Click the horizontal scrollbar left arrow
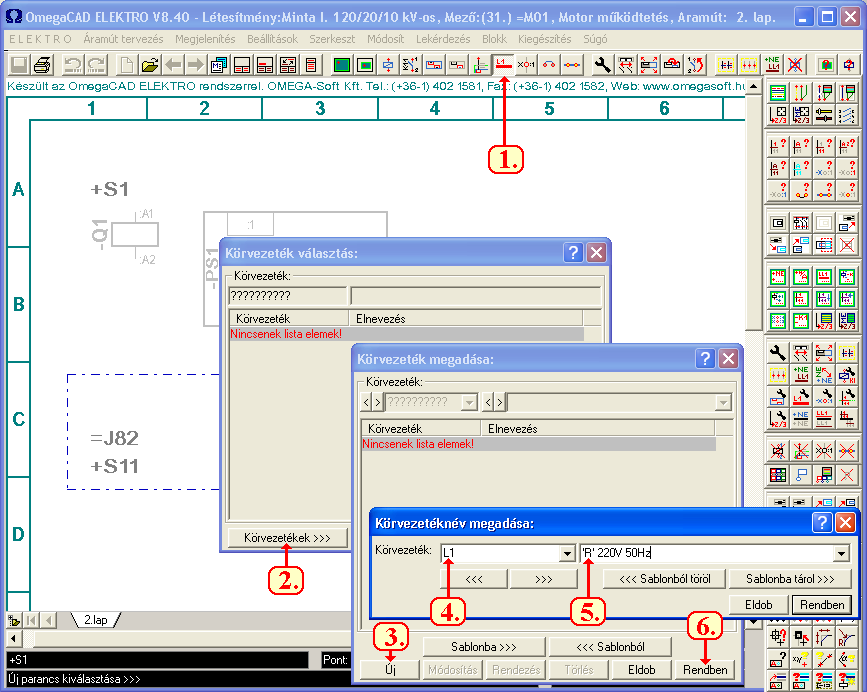 click(14, 639)
